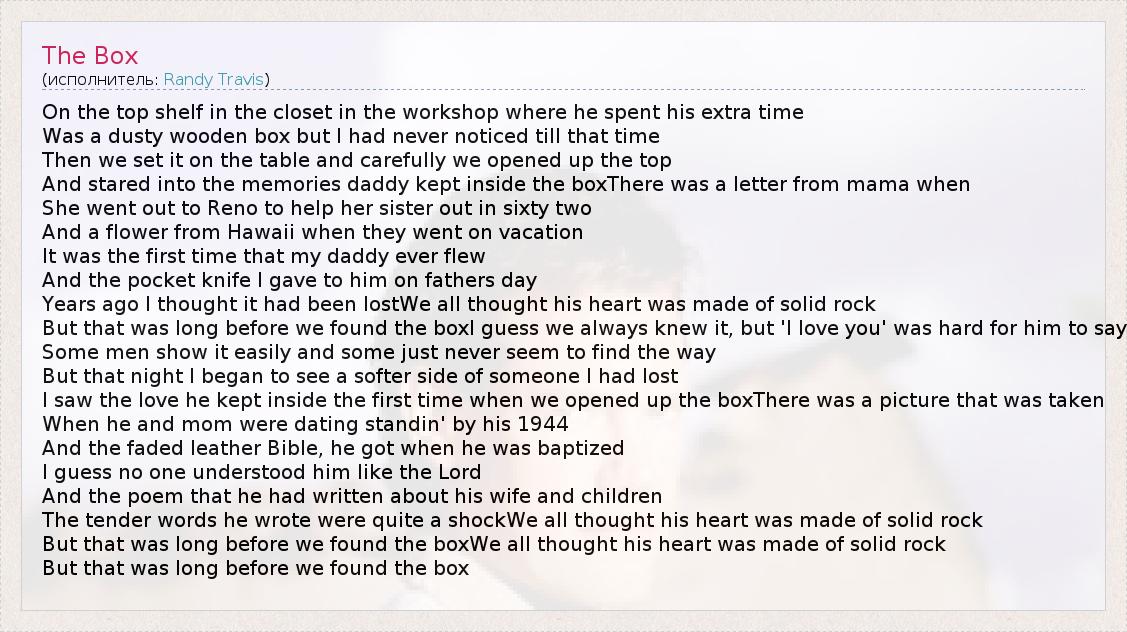Click the lyric line starting 'On the top shelf'
The width and height of the screenshot is (1127, 632).
click(422, 112)
